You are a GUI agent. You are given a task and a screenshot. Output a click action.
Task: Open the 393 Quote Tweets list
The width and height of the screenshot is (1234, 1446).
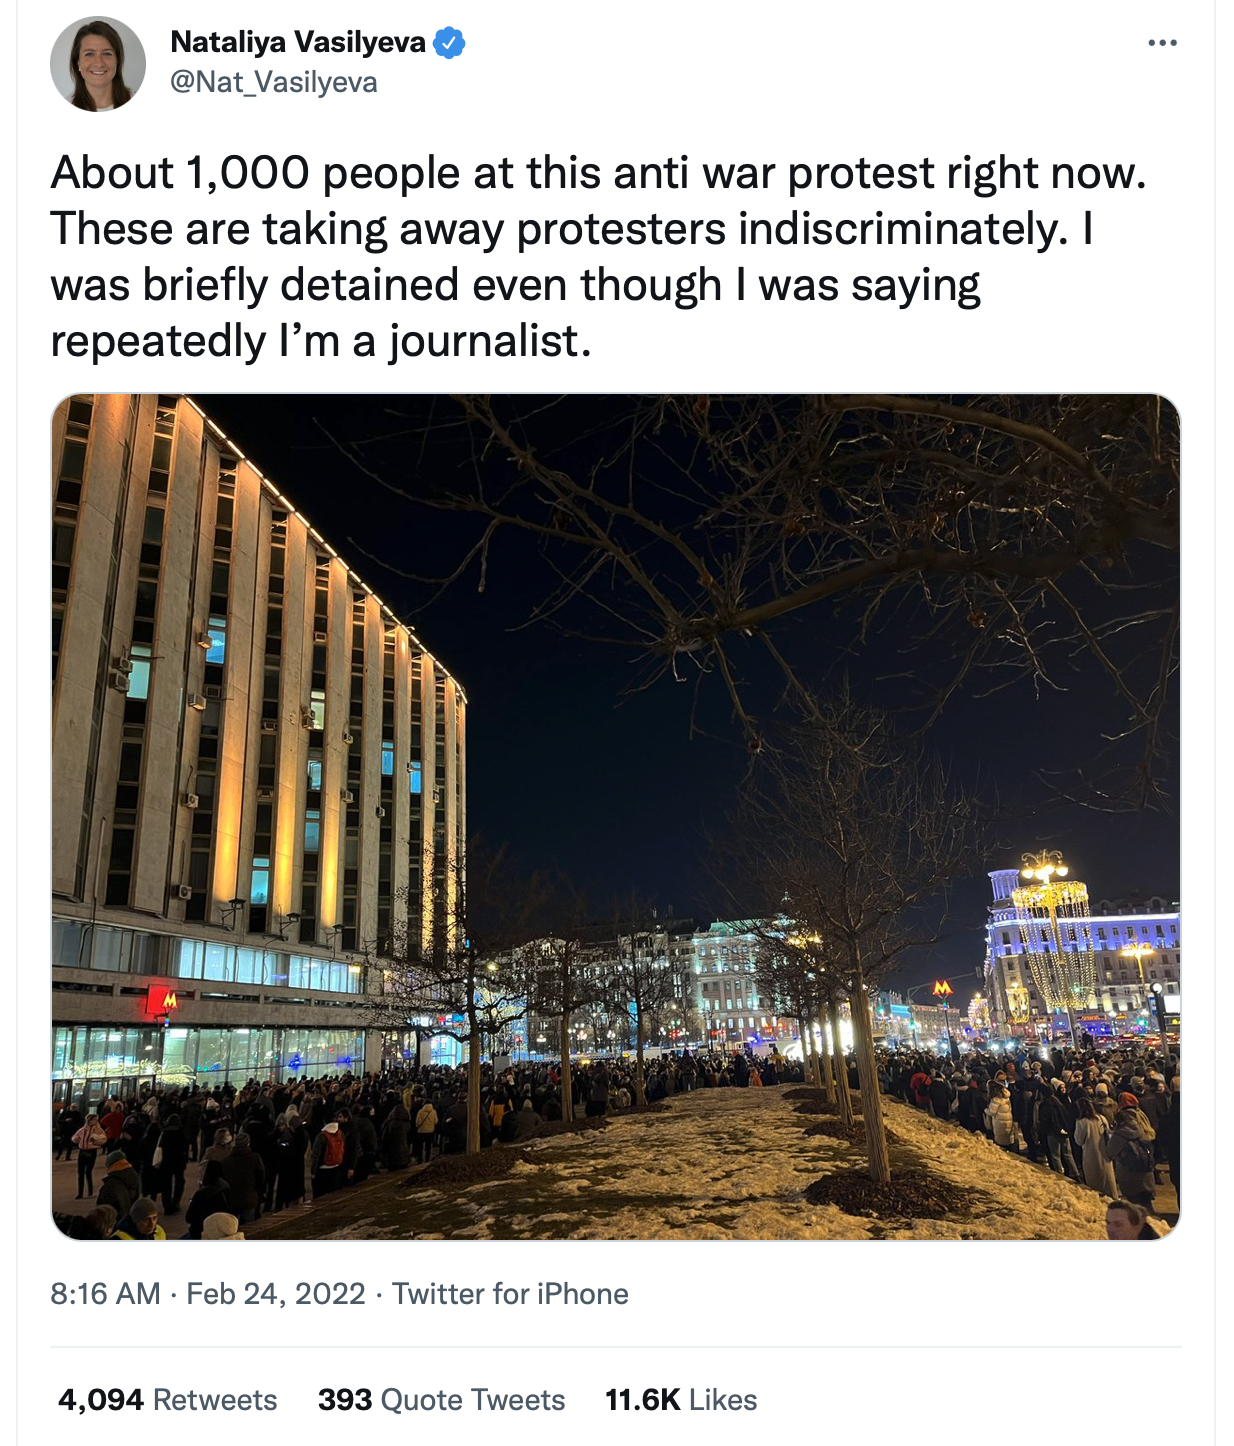(441, 1400)
